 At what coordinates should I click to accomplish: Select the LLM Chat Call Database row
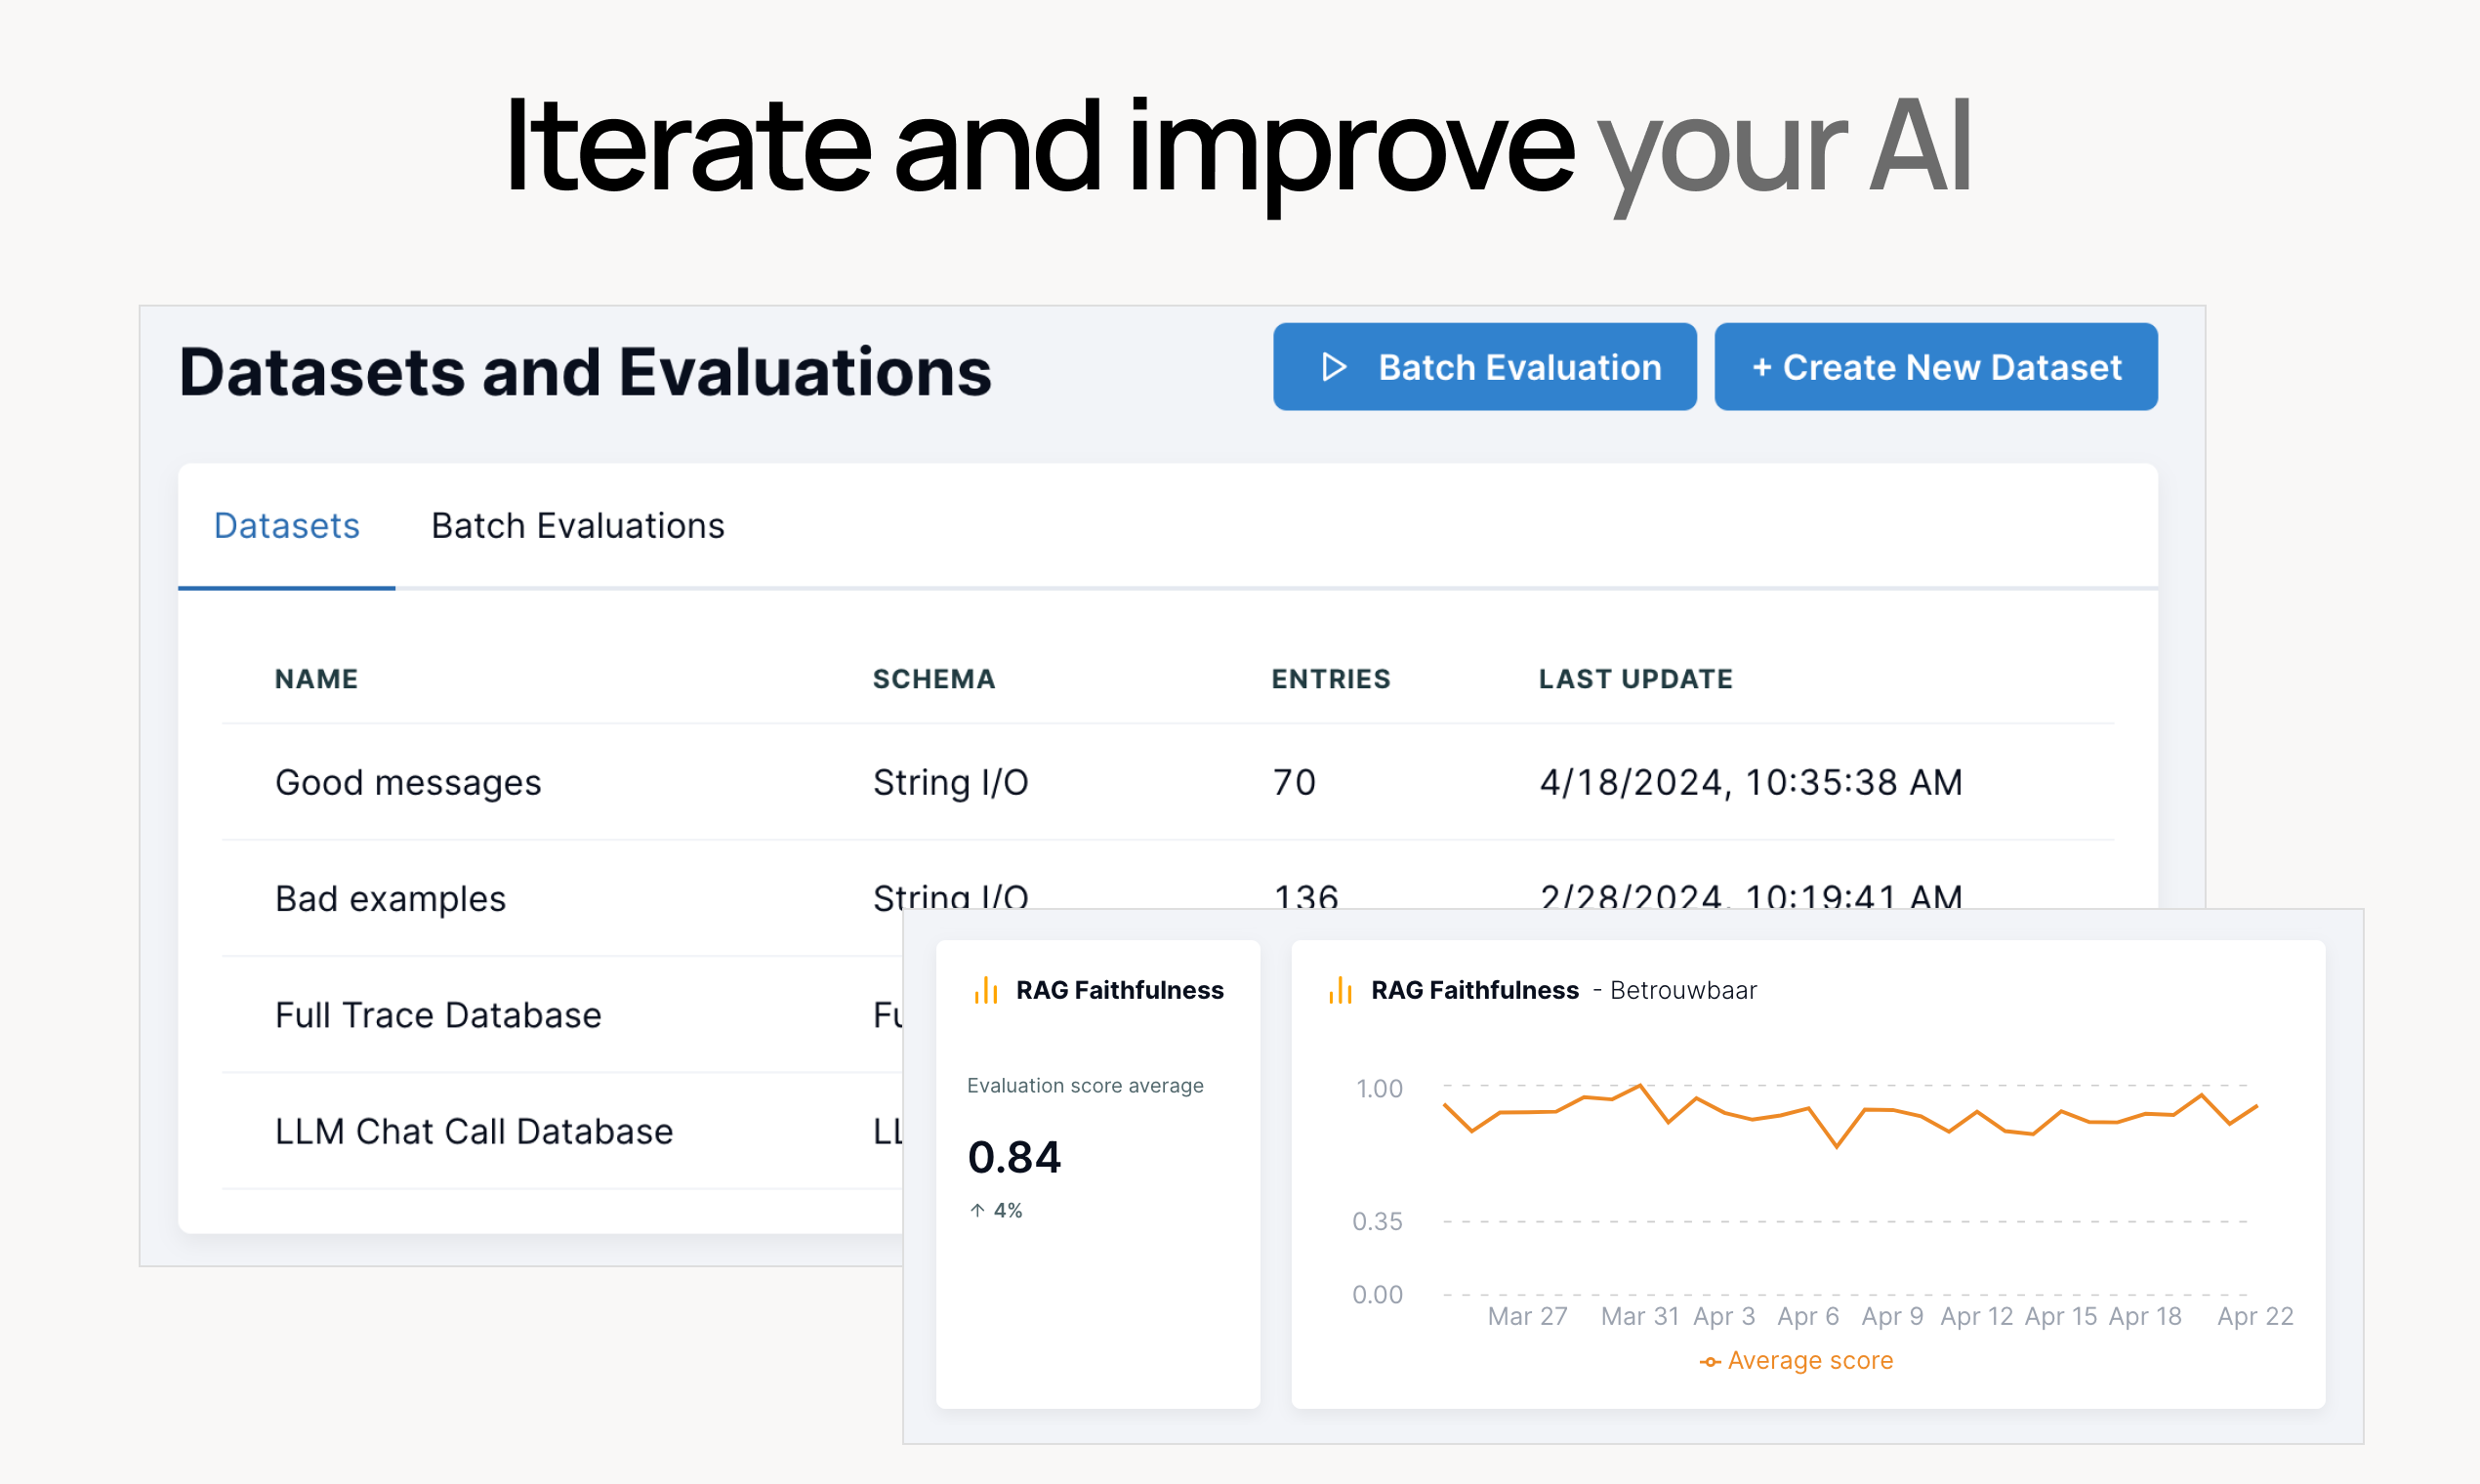(474, 1131)
